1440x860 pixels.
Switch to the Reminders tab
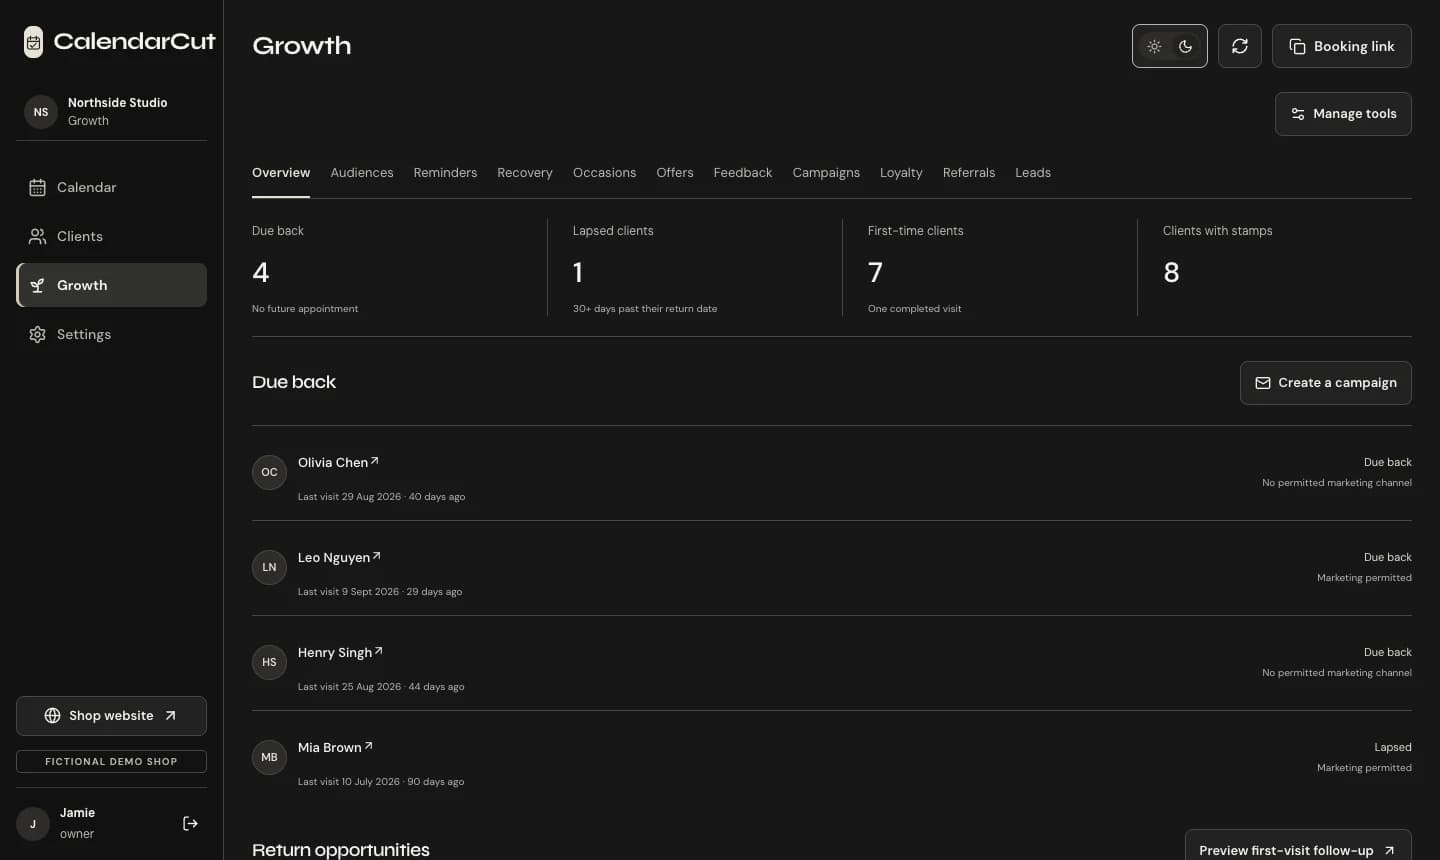(x=445, y=173)
